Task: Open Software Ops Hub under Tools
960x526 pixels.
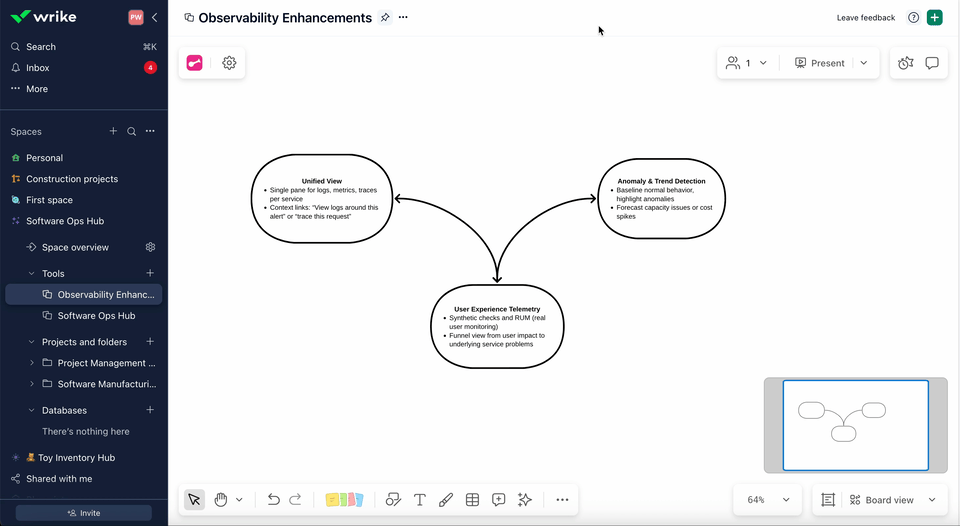Action: pyautogui.click(x=96, y=316)
